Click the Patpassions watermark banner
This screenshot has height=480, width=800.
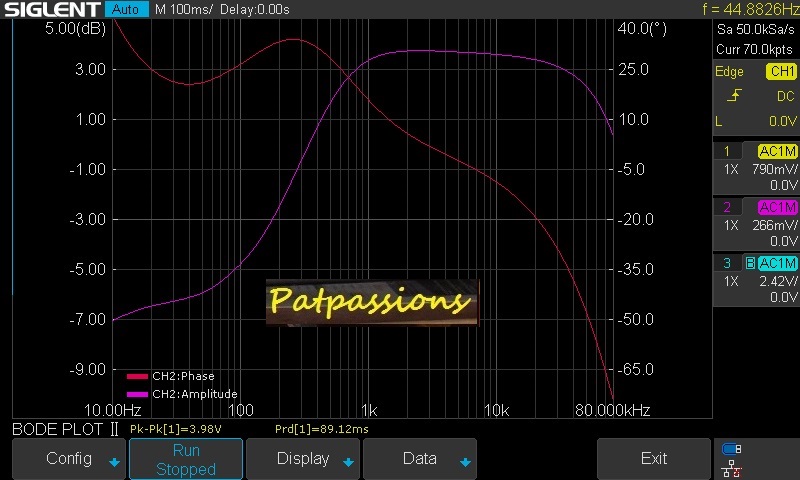372,300
